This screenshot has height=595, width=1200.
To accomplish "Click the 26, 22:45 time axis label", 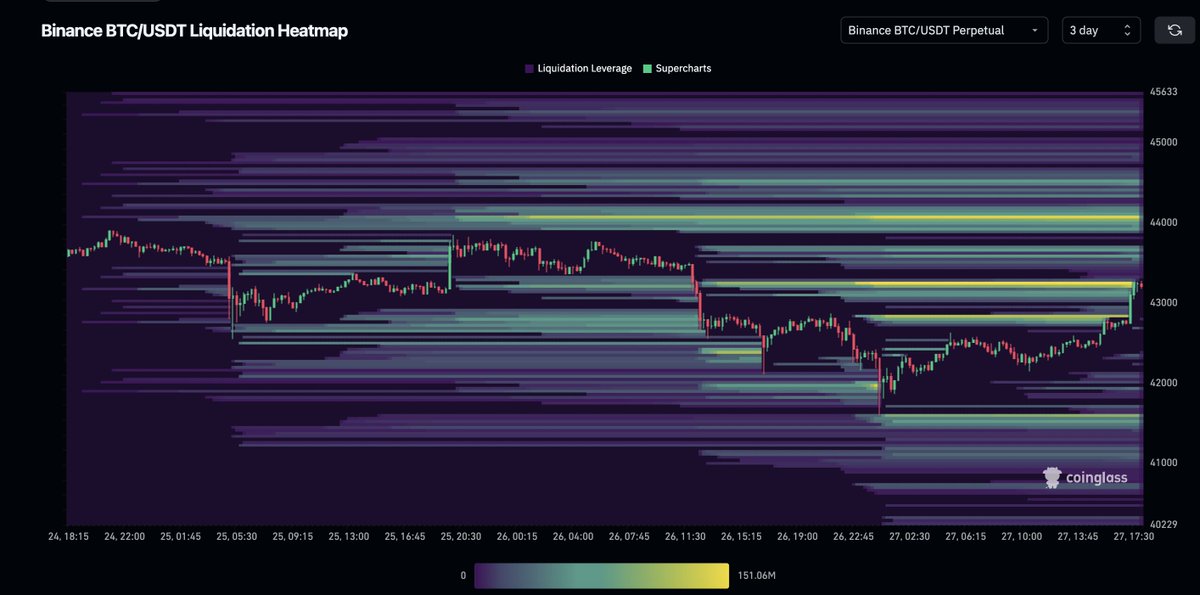I will click(x=854, y=536).
